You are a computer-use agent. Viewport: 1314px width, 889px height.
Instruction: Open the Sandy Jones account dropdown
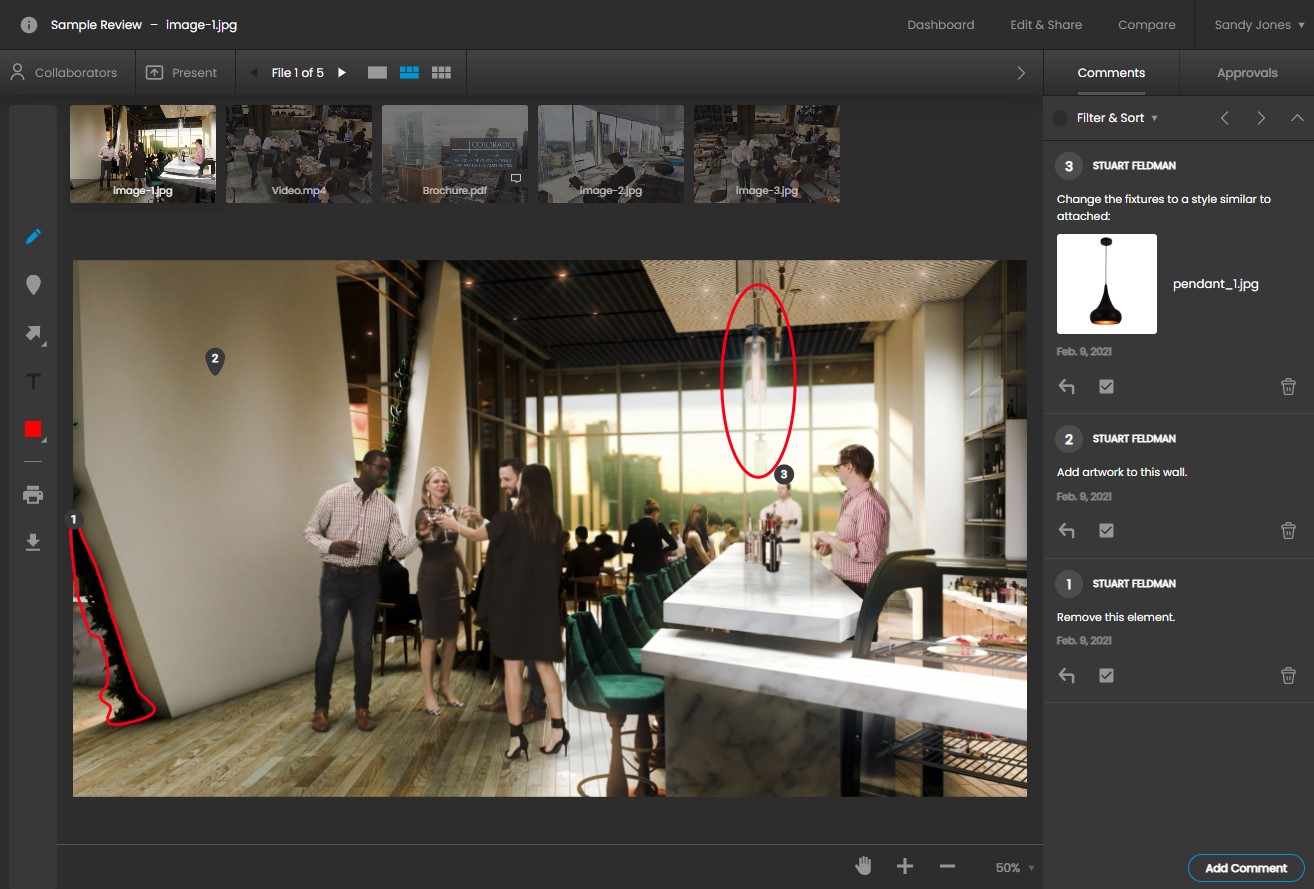[1256, 24]
